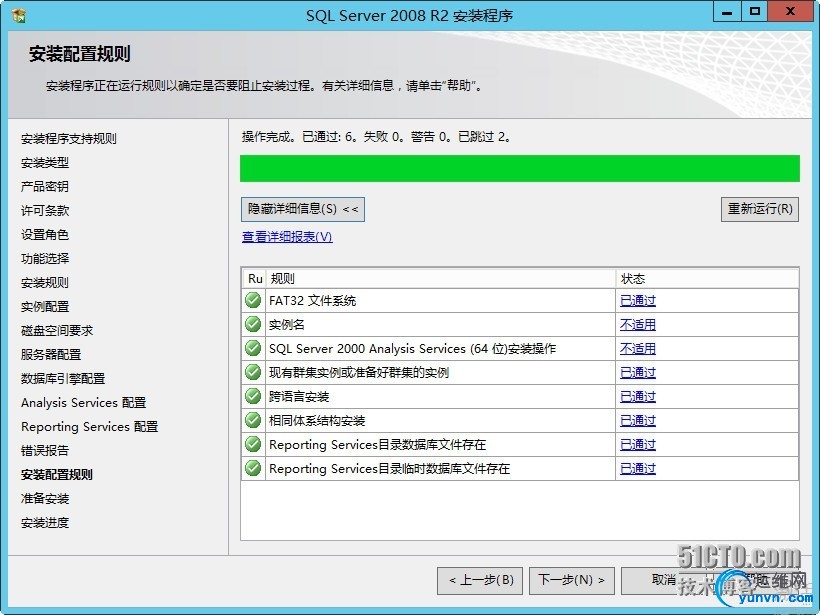The height and width of the screenshot is (615, 820).
Task: Click the SQL Server setup icon in title bar
Action: [x=19, y=16]
